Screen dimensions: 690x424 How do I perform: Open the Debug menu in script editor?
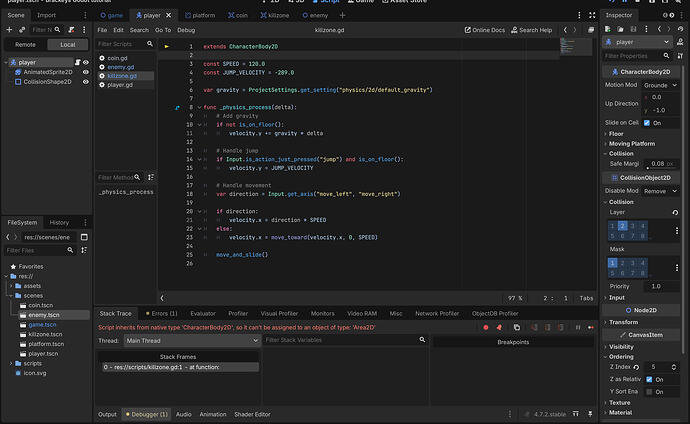coord(186,30)
